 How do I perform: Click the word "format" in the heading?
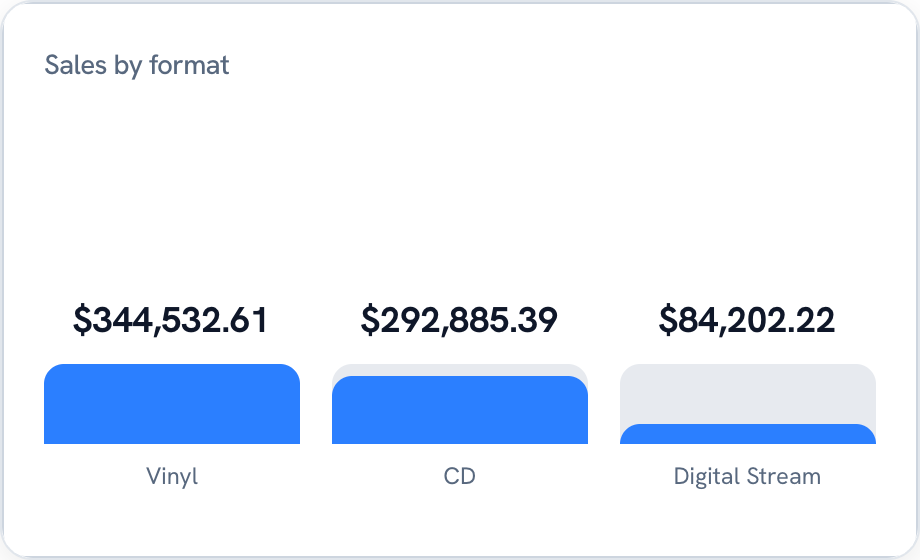tap(189, 65)
